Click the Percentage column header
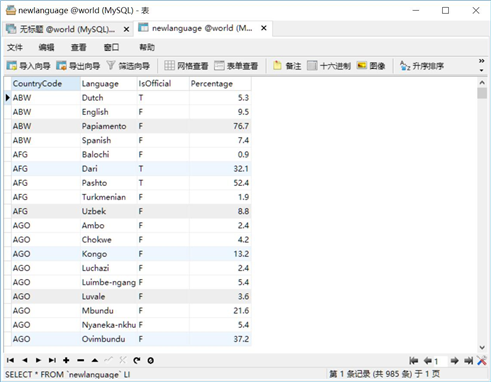The width and height of the screenshot is (491, 382). pos(220,84)
